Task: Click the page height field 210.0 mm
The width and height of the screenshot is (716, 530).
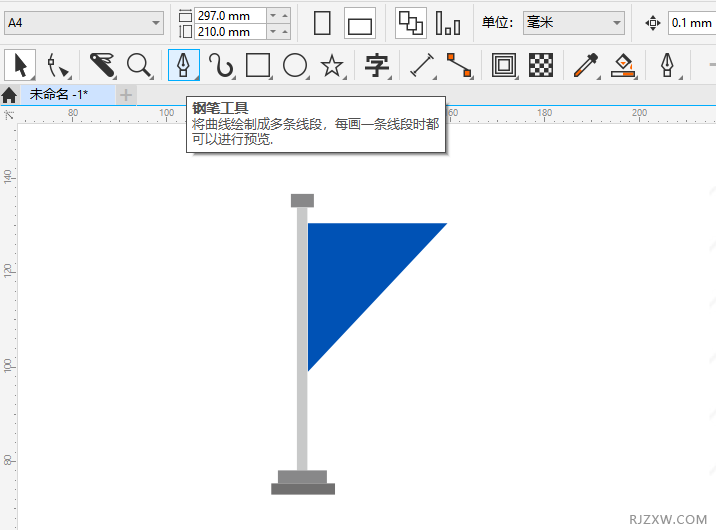Action: (230, 31)
